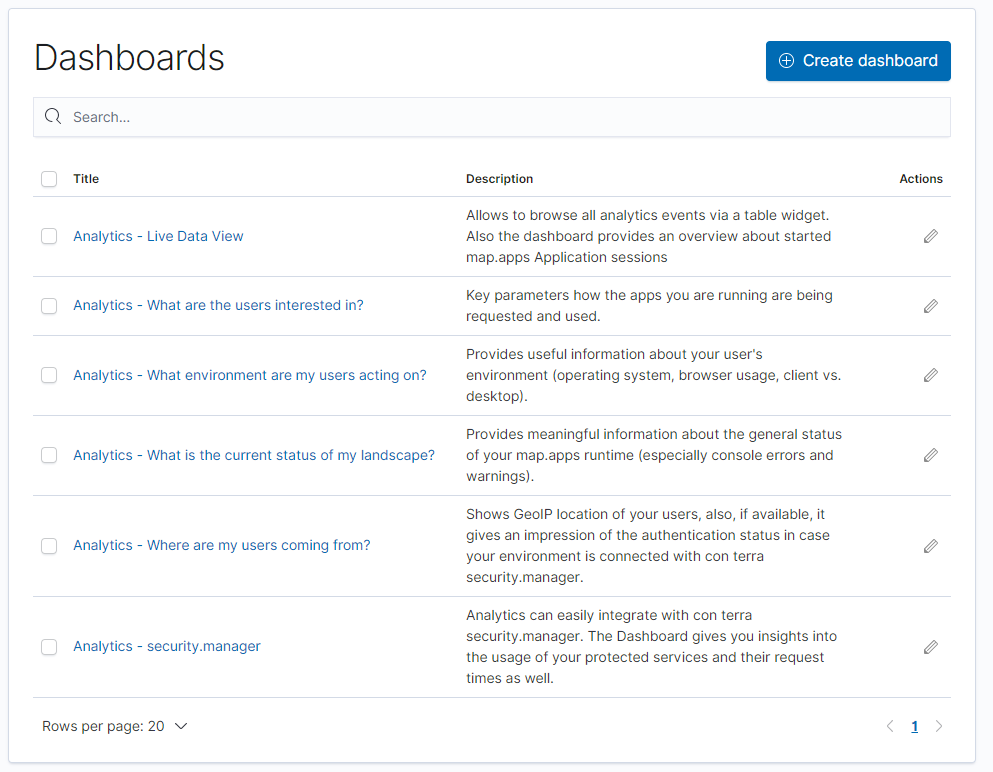This screenshot has height=772, width=993.
Task: Edit the landscape status dashboard via pencil icon
Action: point(930,455)
